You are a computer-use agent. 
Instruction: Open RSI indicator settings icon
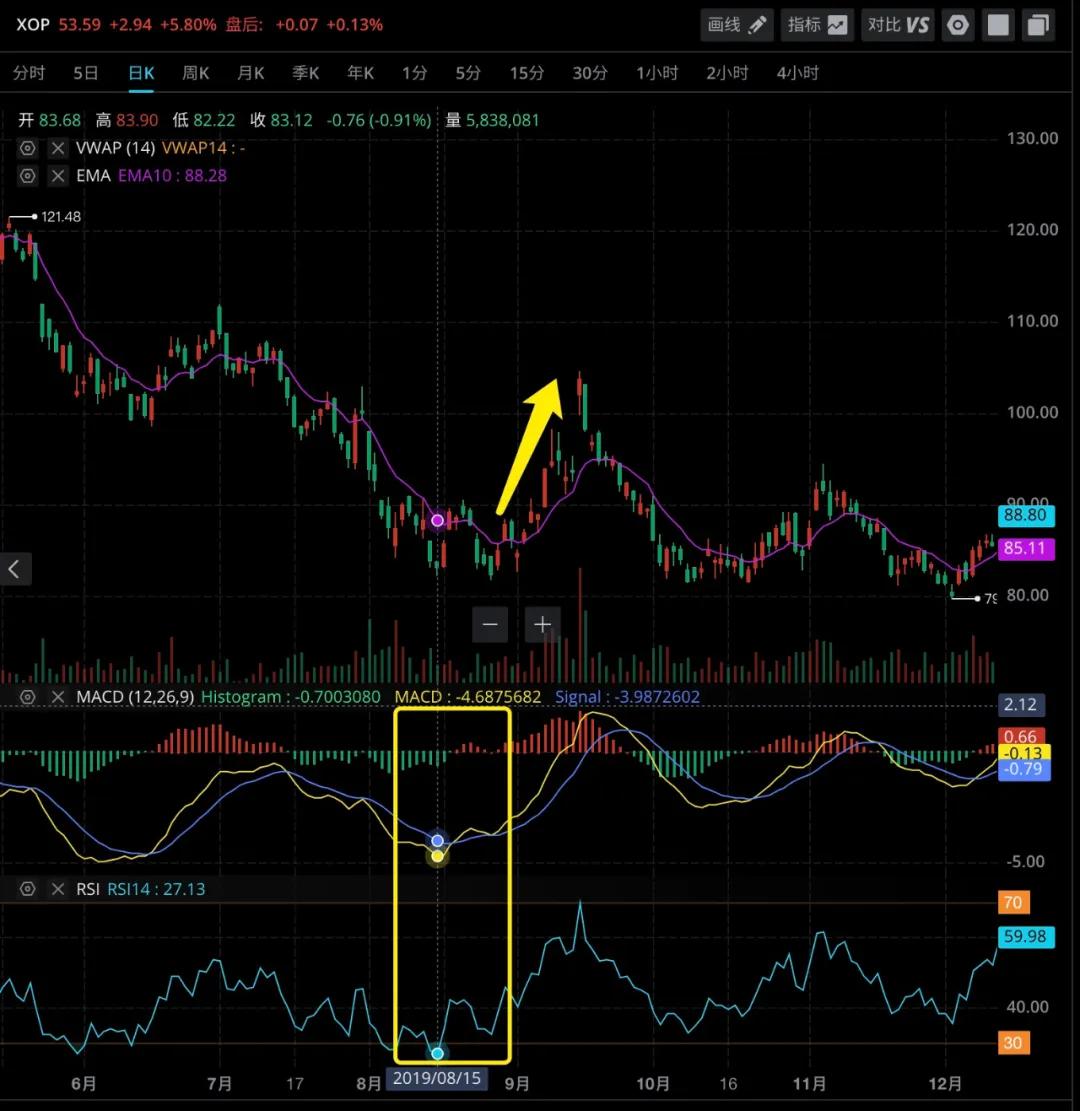28,889
